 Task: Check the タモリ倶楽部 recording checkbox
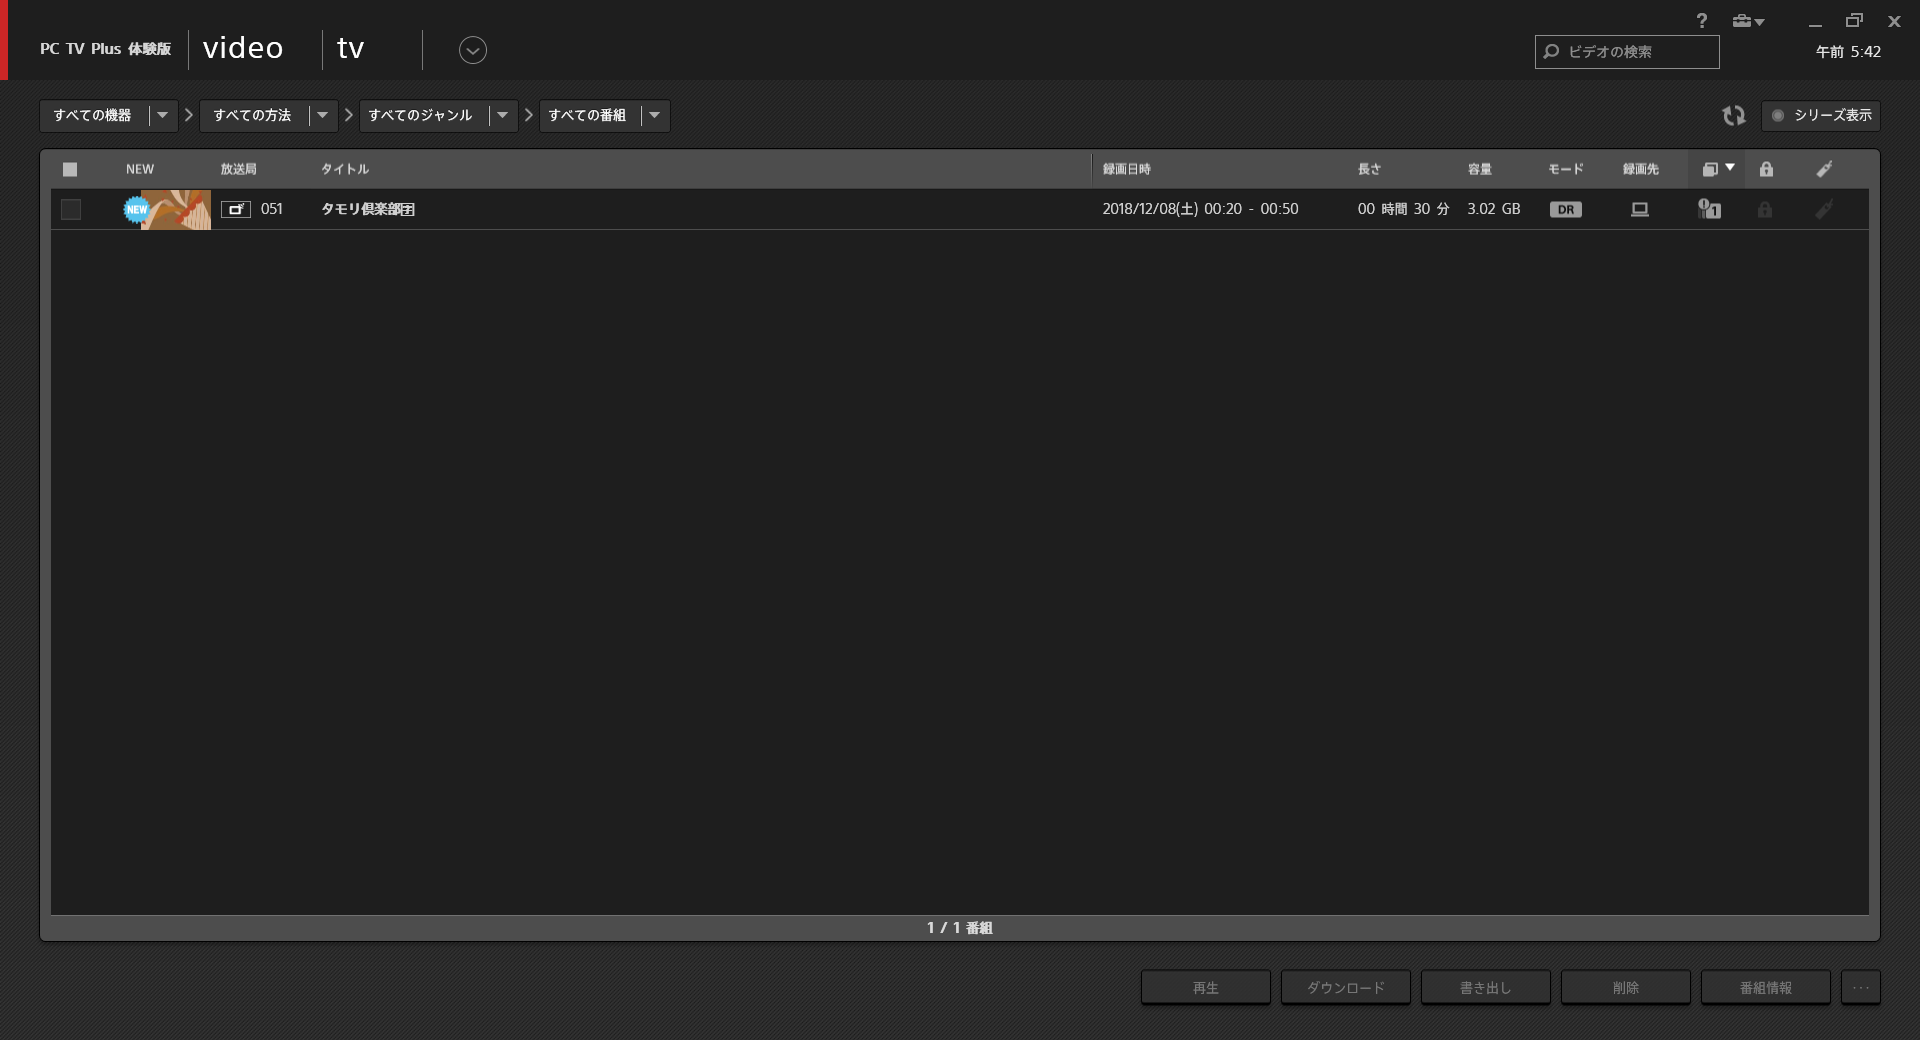[71, 209]
